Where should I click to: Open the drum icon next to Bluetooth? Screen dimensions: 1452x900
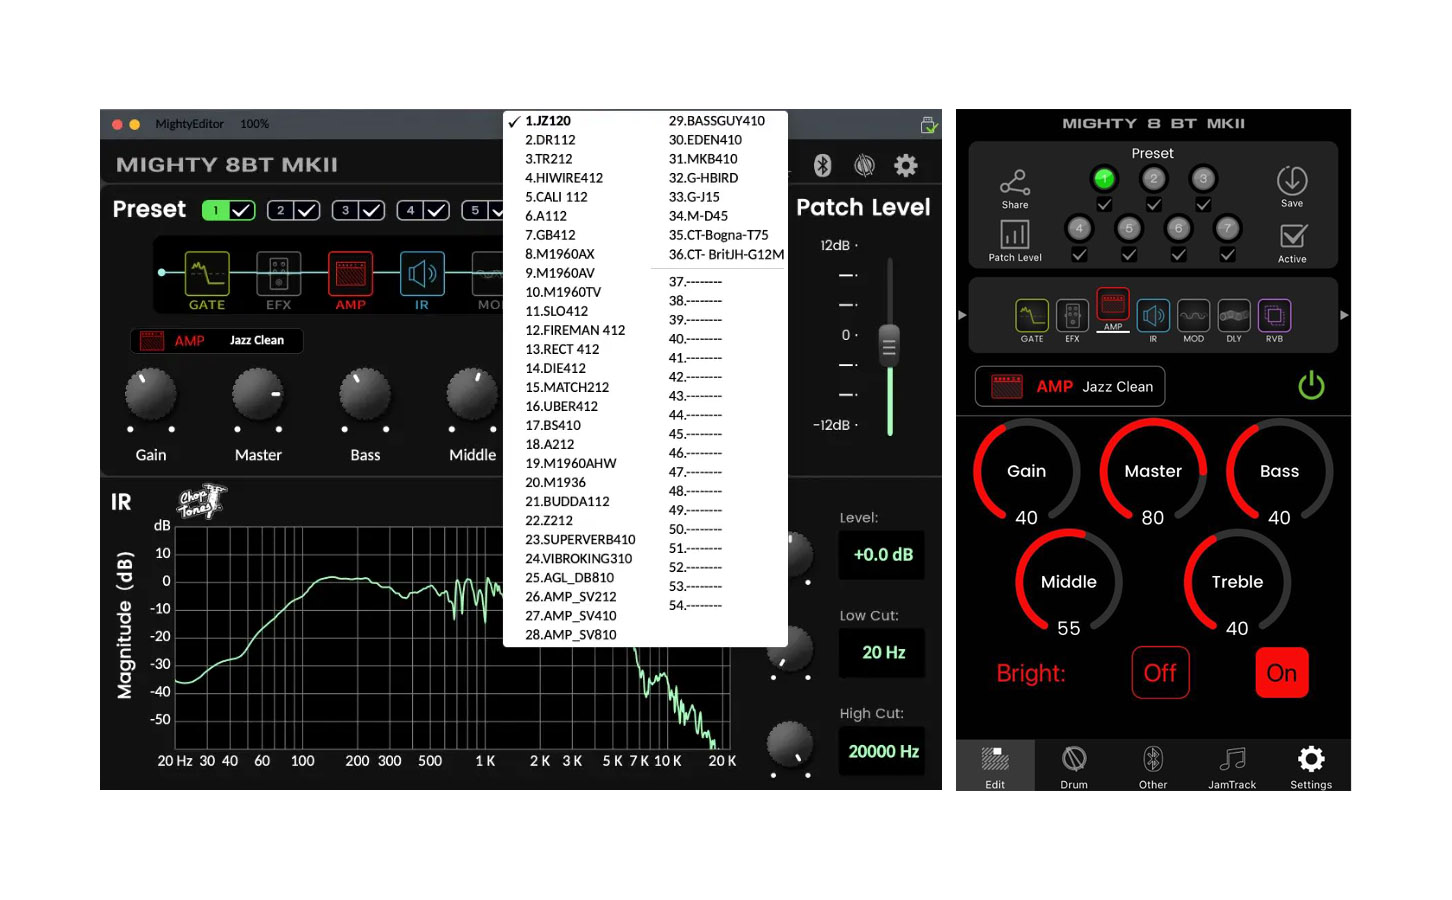click(x=864, y=165)
